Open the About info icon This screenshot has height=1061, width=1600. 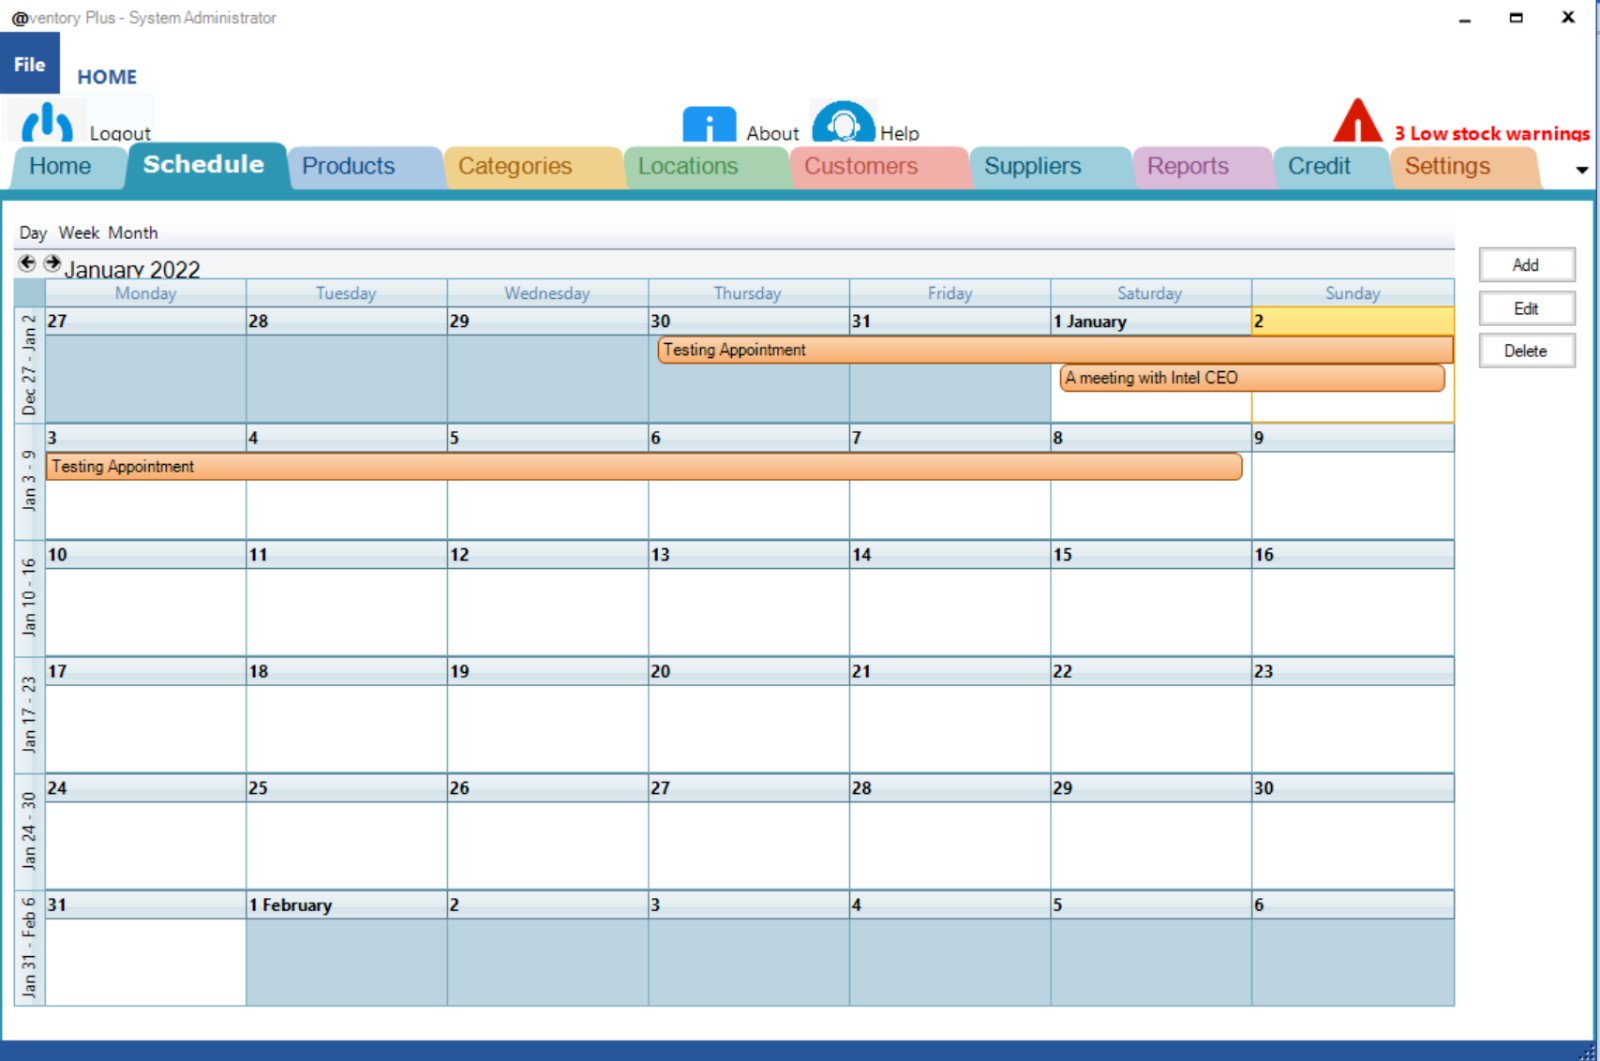(x=709, y=123)
